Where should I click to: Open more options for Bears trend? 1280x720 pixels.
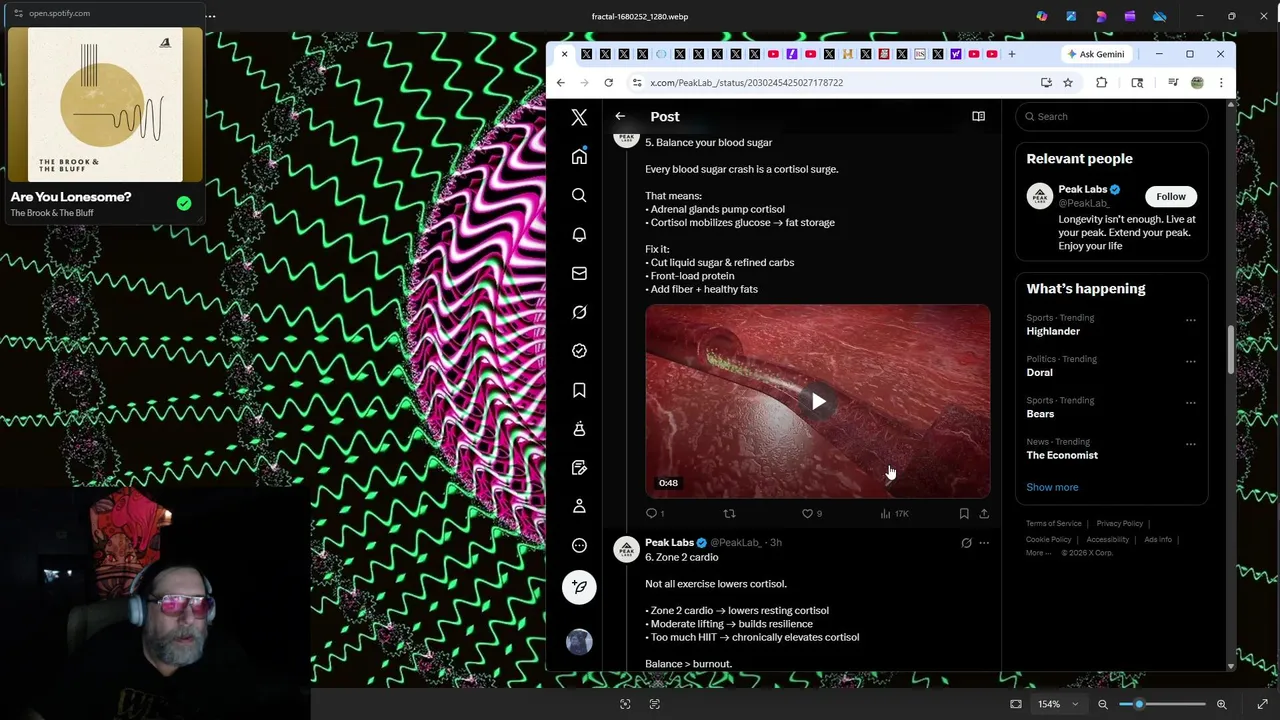(x=1190, y=403)
